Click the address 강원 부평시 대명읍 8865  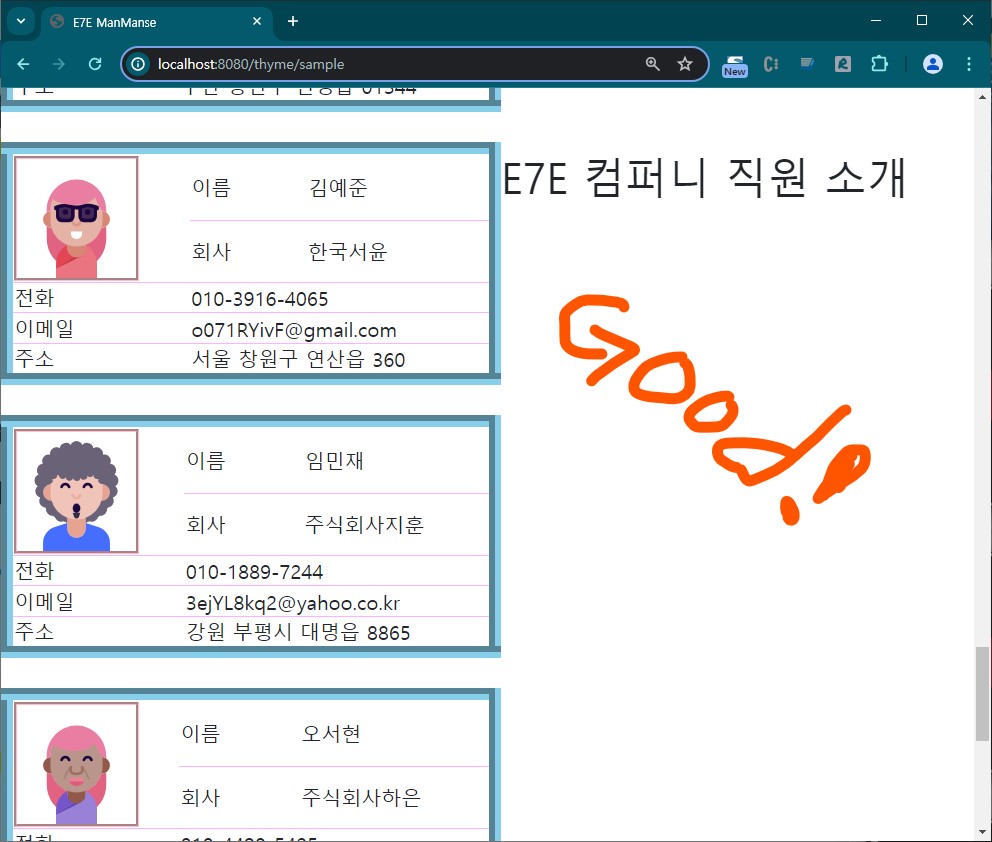pos(298,633)
